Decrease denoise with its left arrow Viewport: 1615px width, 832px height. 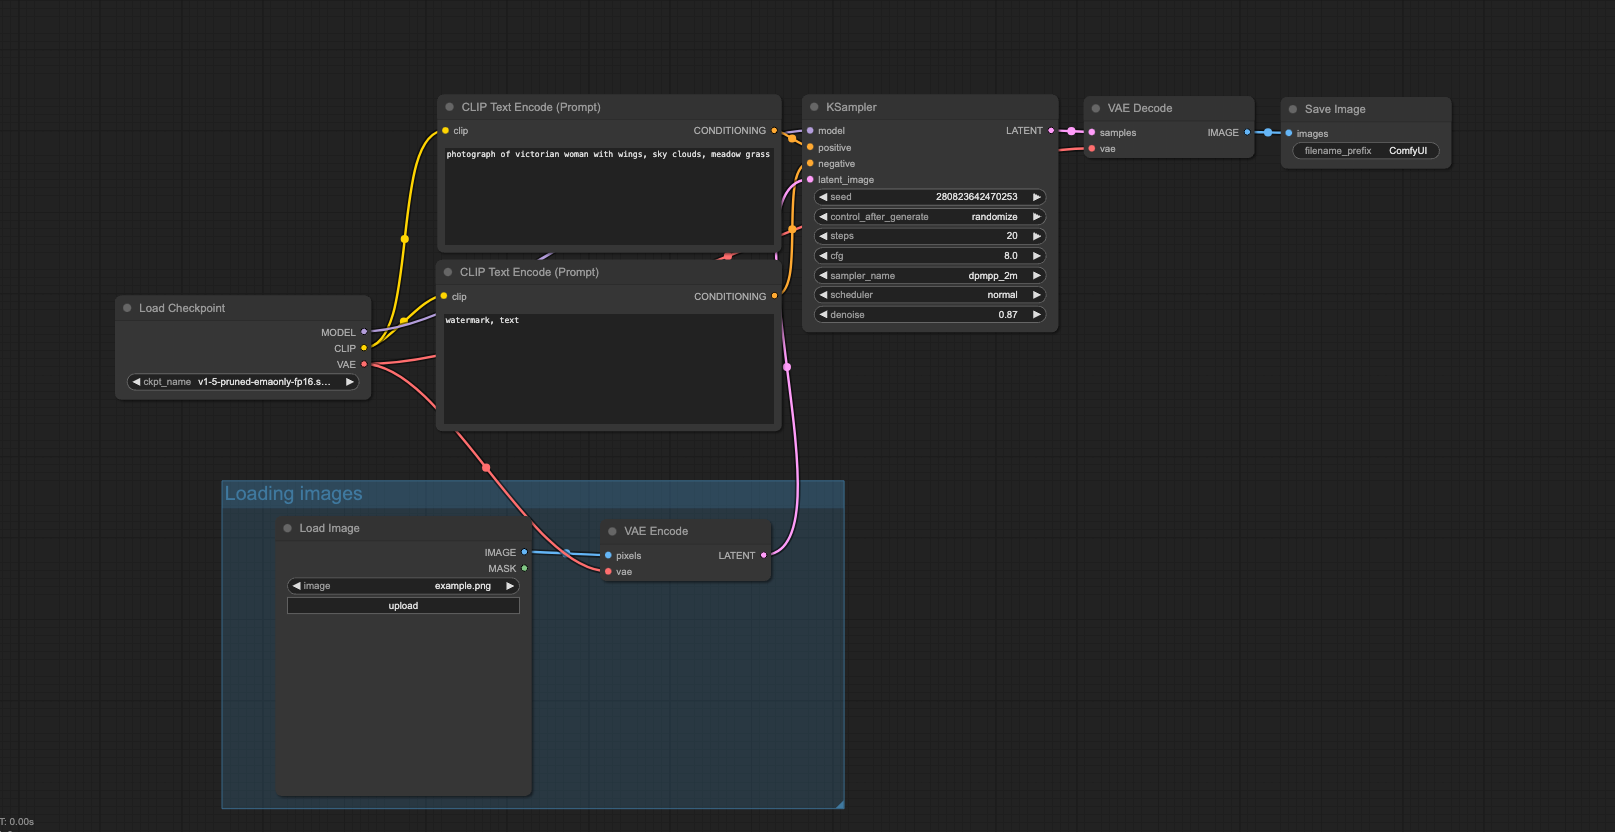point(823,315)
